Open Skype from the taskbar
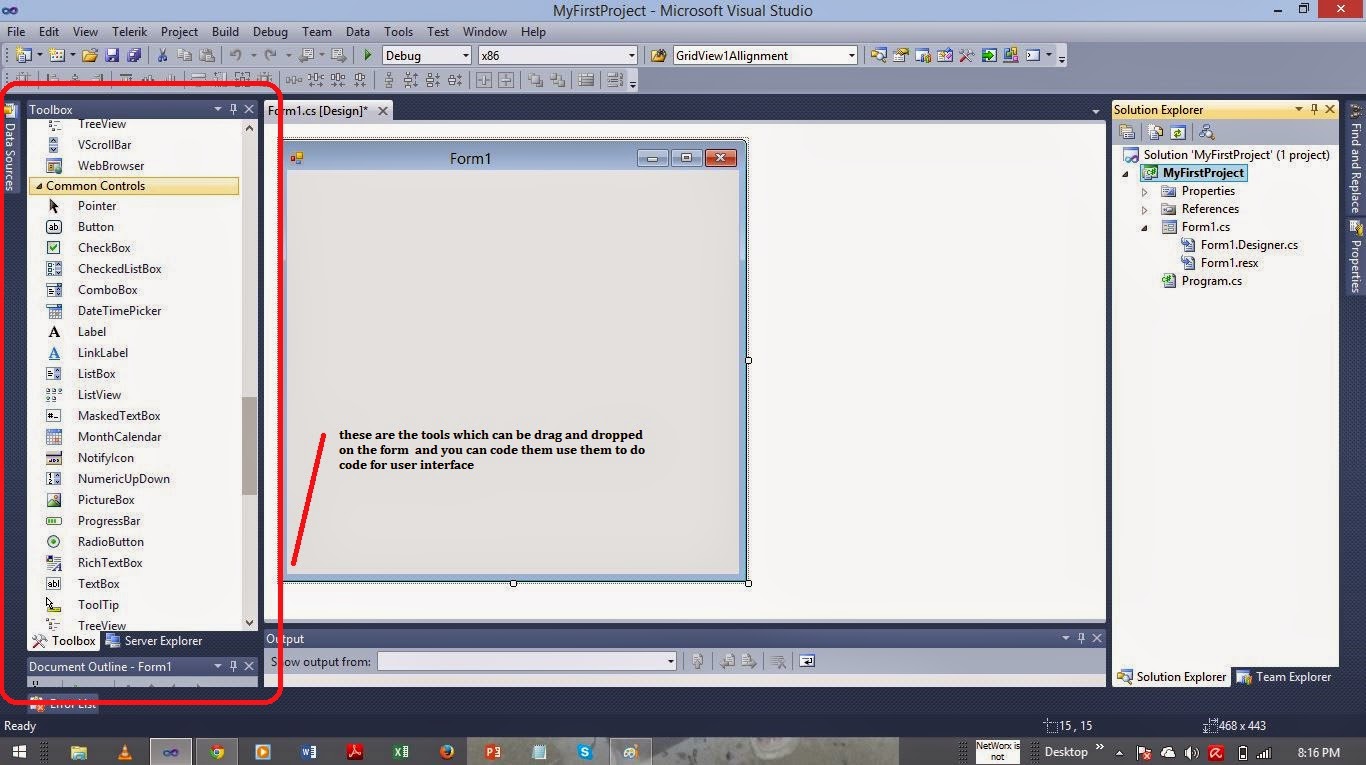The image size is (1366, 765). (585, 752)
